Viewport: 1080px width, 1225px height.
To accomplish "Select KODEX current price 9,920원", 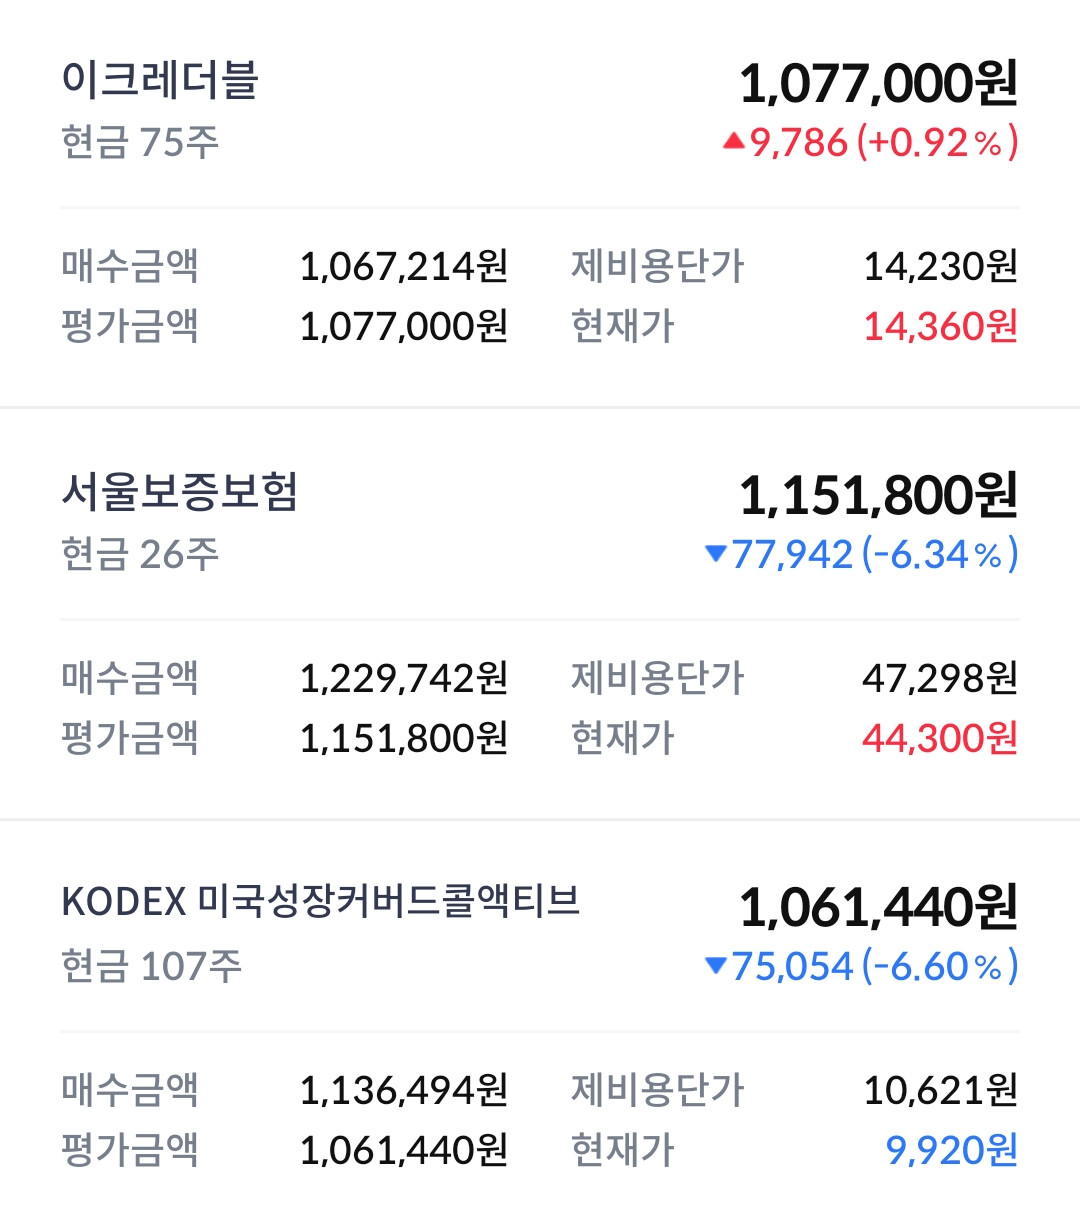I will pyautogui.click(x=952, y=1150).
